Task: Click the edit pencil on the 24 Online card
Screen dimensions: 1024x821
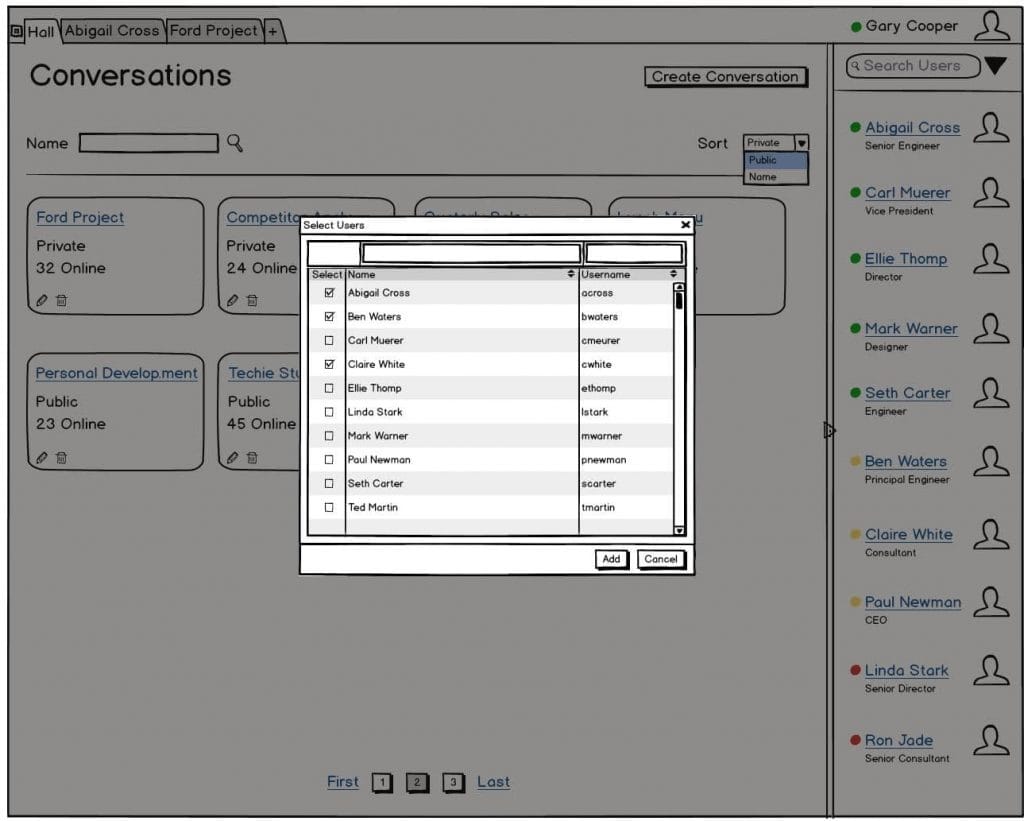Action: [x=232, y=300]
